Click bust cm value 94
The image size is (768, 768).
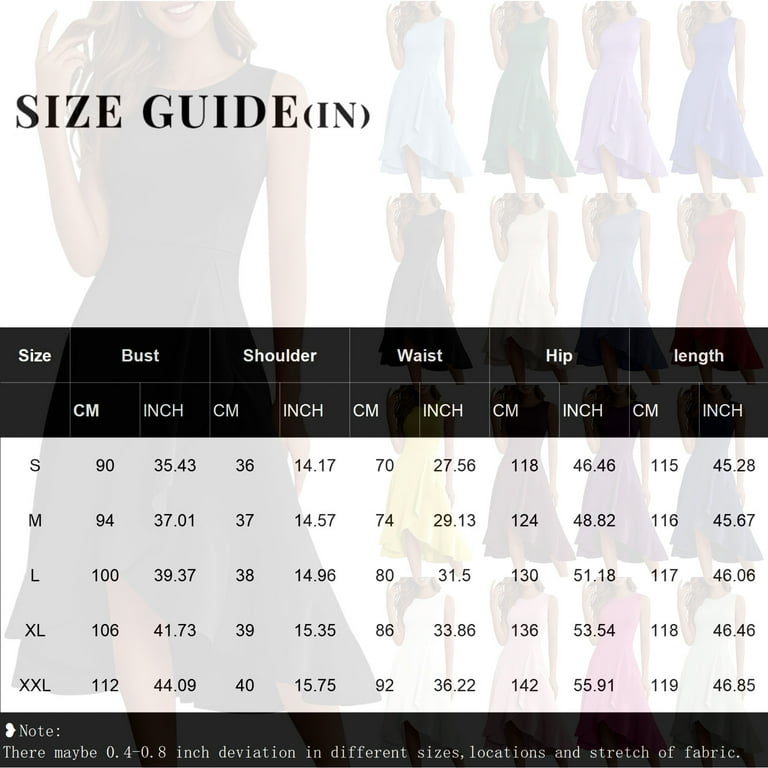105,520
